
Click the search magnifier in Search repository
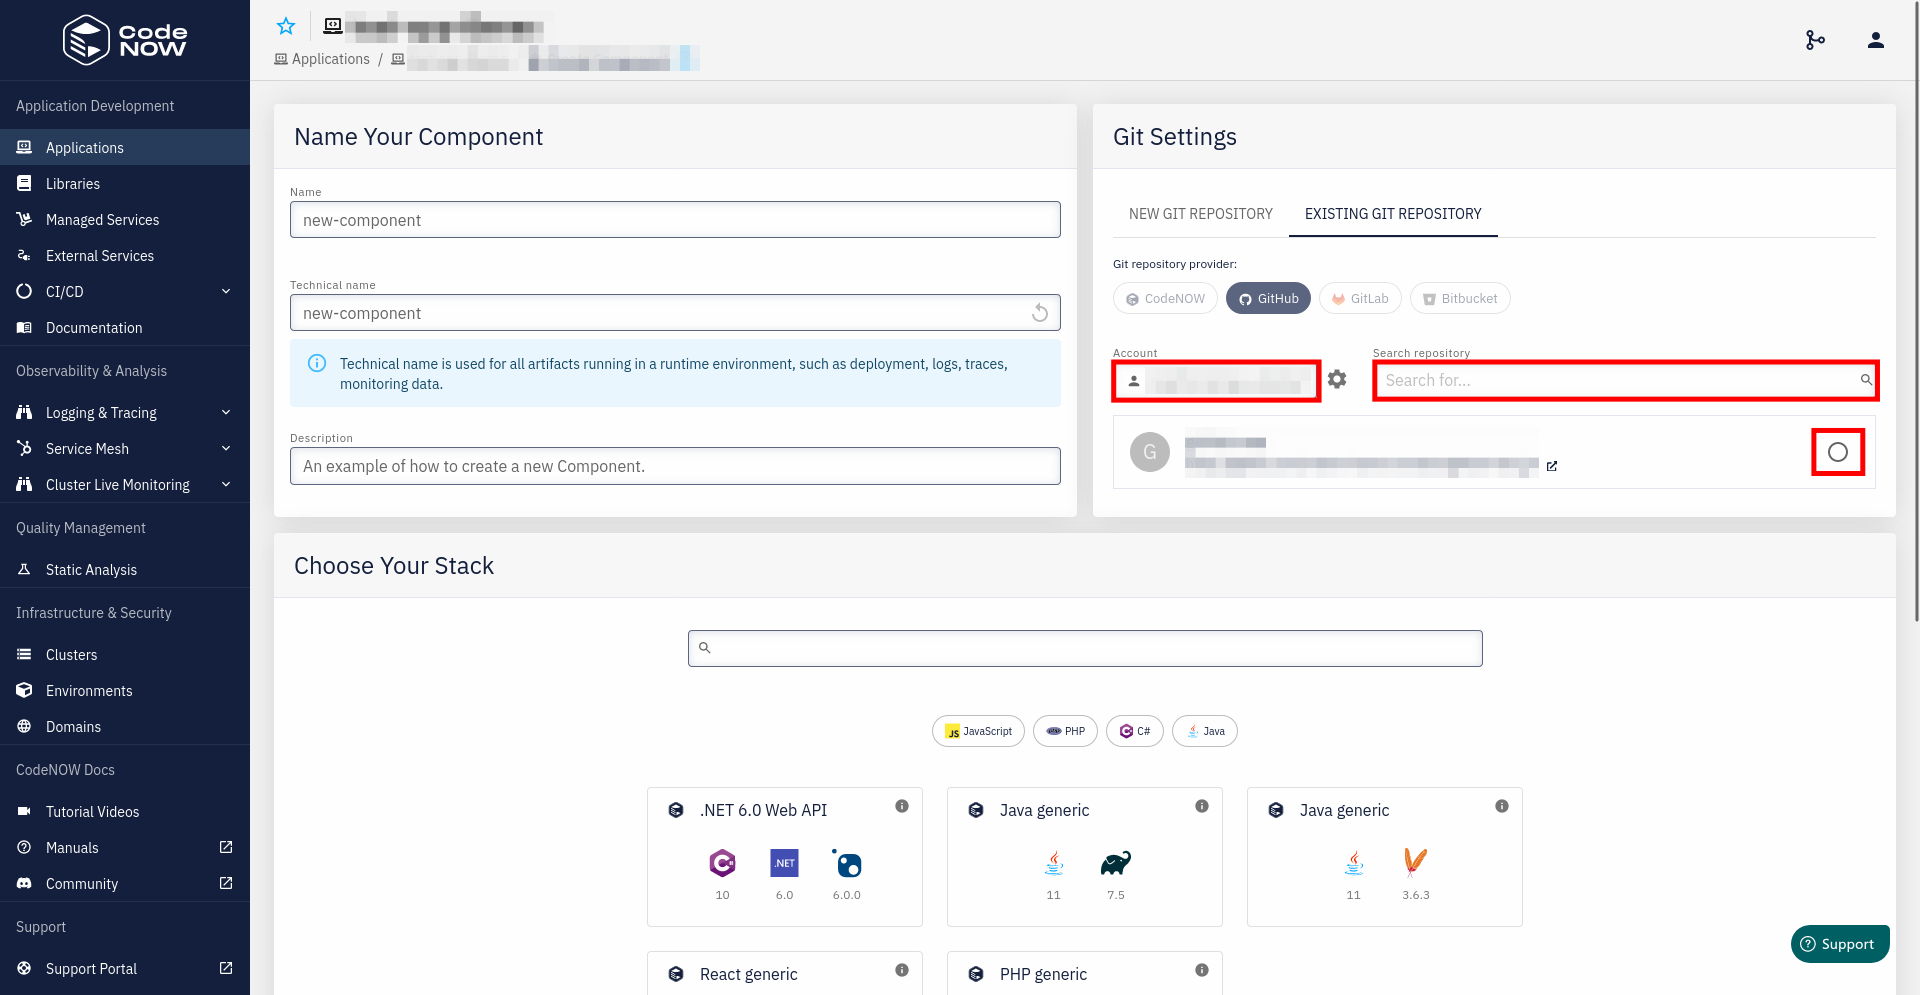point(1866,380)
